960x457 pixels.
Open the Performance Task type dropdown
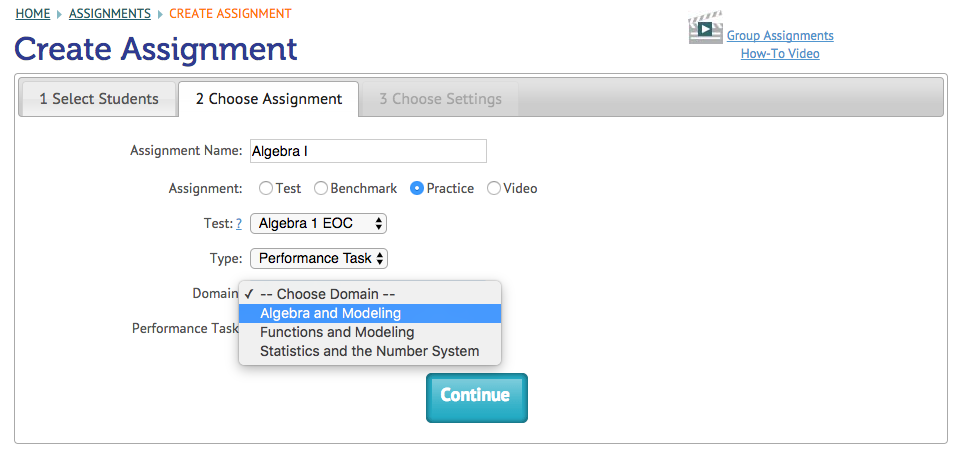click(318, 258)
